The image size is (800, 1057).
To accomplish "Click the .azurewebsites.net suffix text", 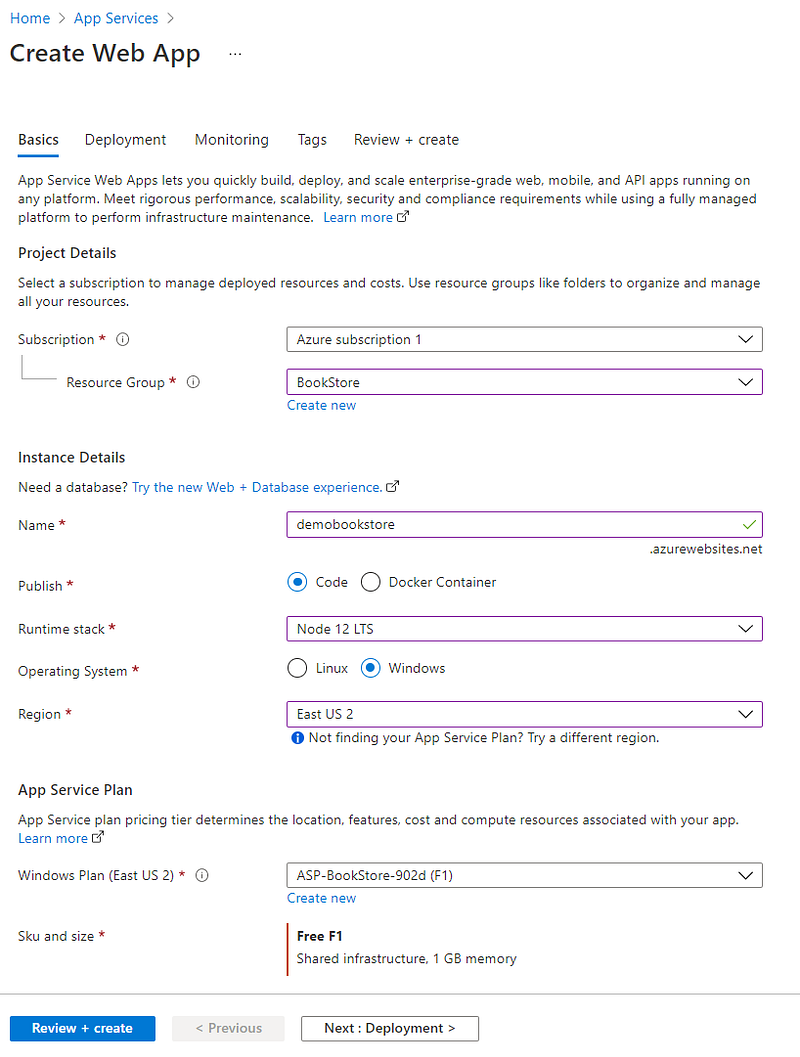I will [706, 549].
